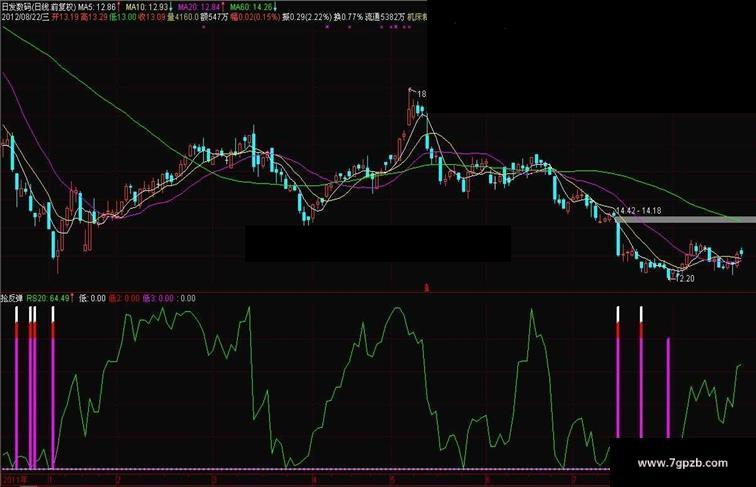Click the 日发数码 stock title label

[38, 7]
